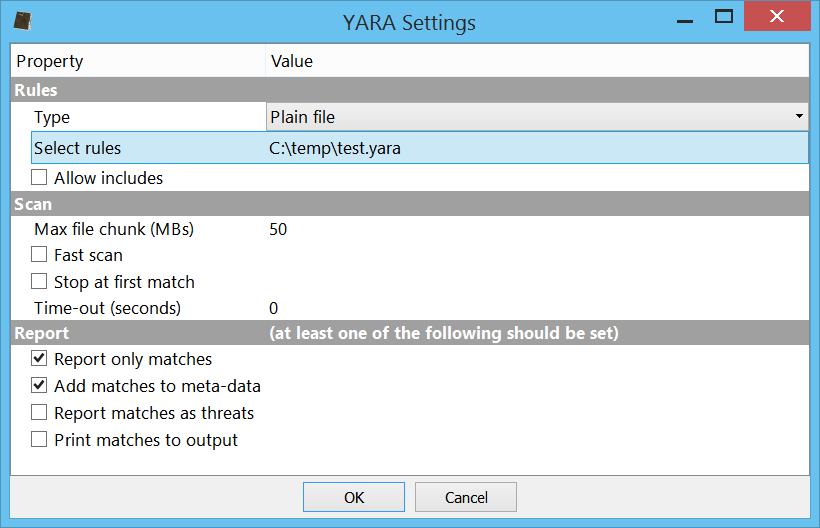This screenshot has width=820, height=528.
Task: Select the rules path C:\temp\test.yara field
Action: (x=537, y=148)
